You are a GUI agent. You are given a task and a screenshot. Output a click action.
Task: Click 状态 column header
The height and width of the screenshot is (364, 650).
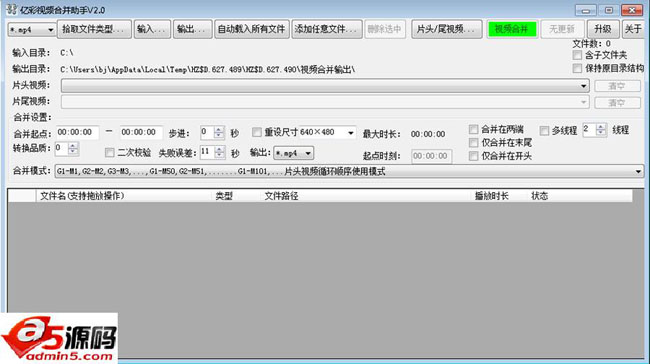(580, 196)
